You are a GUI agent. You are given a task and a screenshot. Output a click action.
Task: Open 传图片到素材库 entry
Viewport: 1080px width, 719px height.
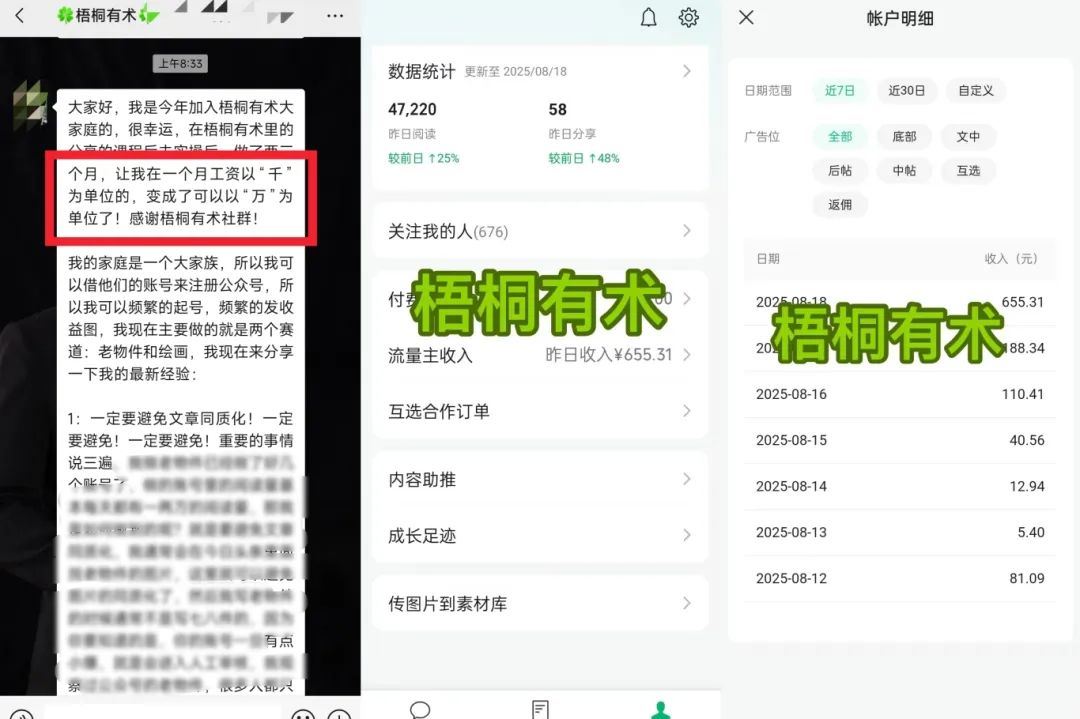tap(540, 604)
